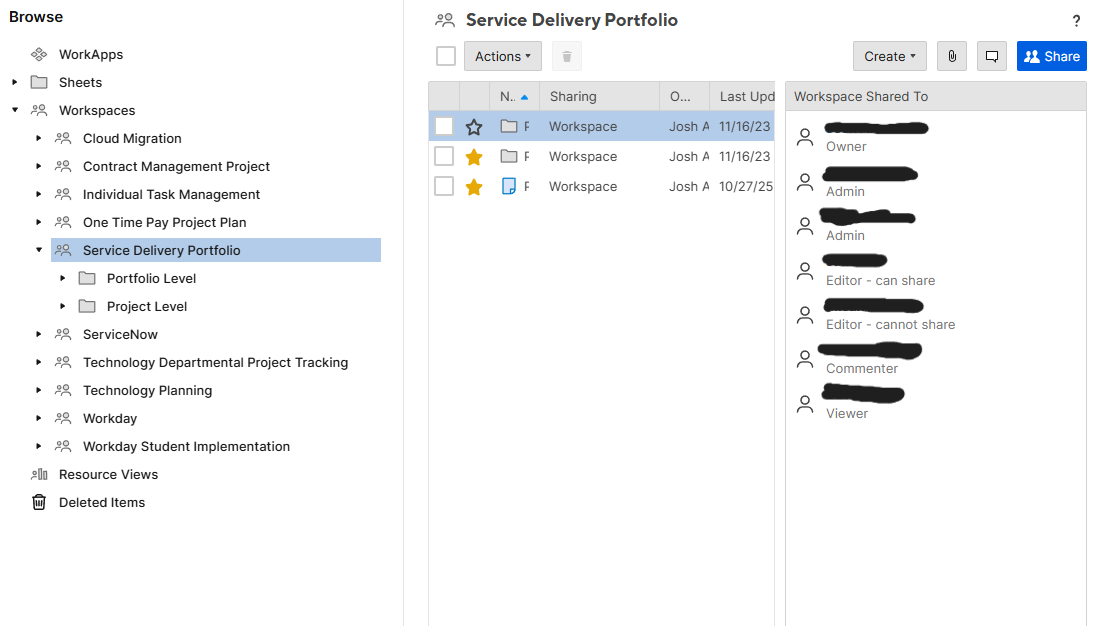The width and height of the screenshot is (1100, 626).
Task: Click the Technology Planning workspace icon
Action: click(x=63, y=390)
